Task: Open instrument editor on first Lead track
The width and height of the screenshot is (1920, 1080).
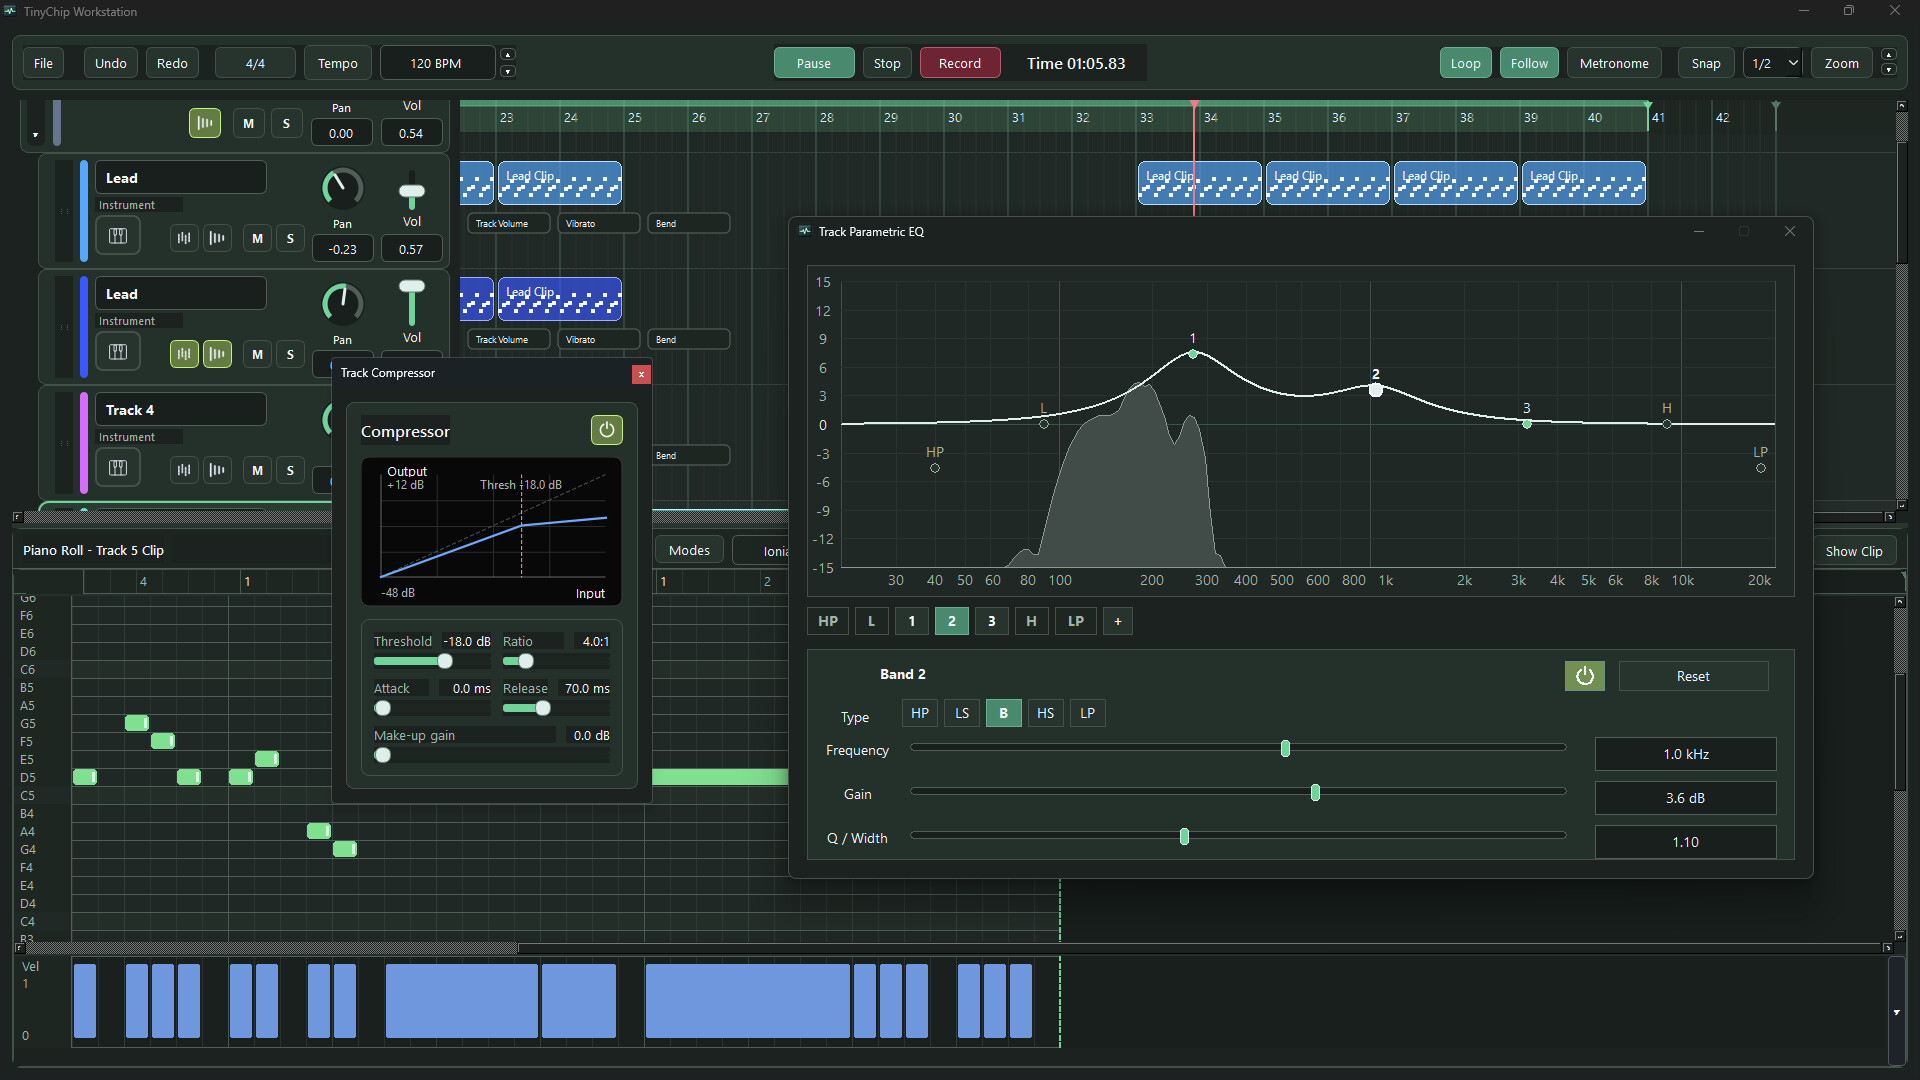Action: tap(118, 237)
